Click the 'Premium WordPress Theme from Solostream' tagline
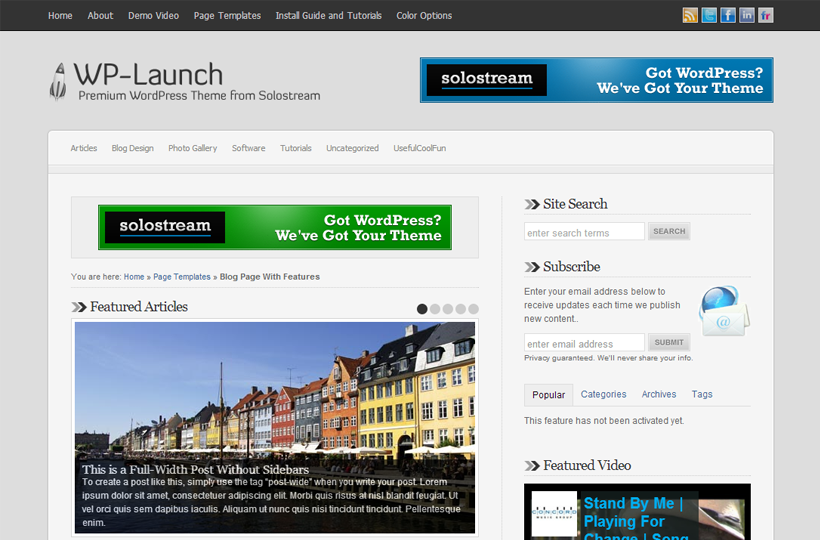 tap(199, 96)
